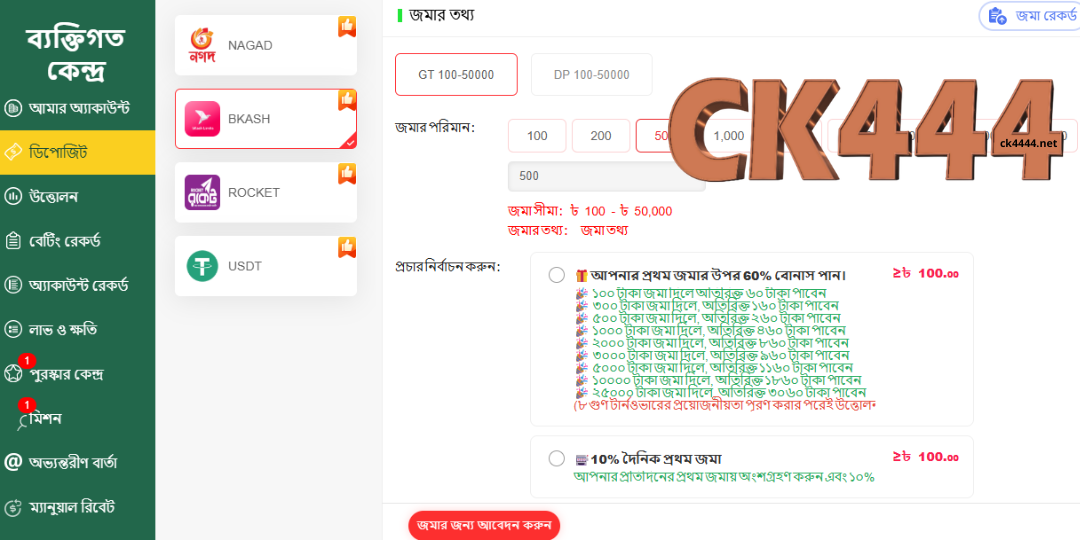1080x540 pixels.
Task: Click the deposit amount field showing 500
Action: [x=606, y=176]
